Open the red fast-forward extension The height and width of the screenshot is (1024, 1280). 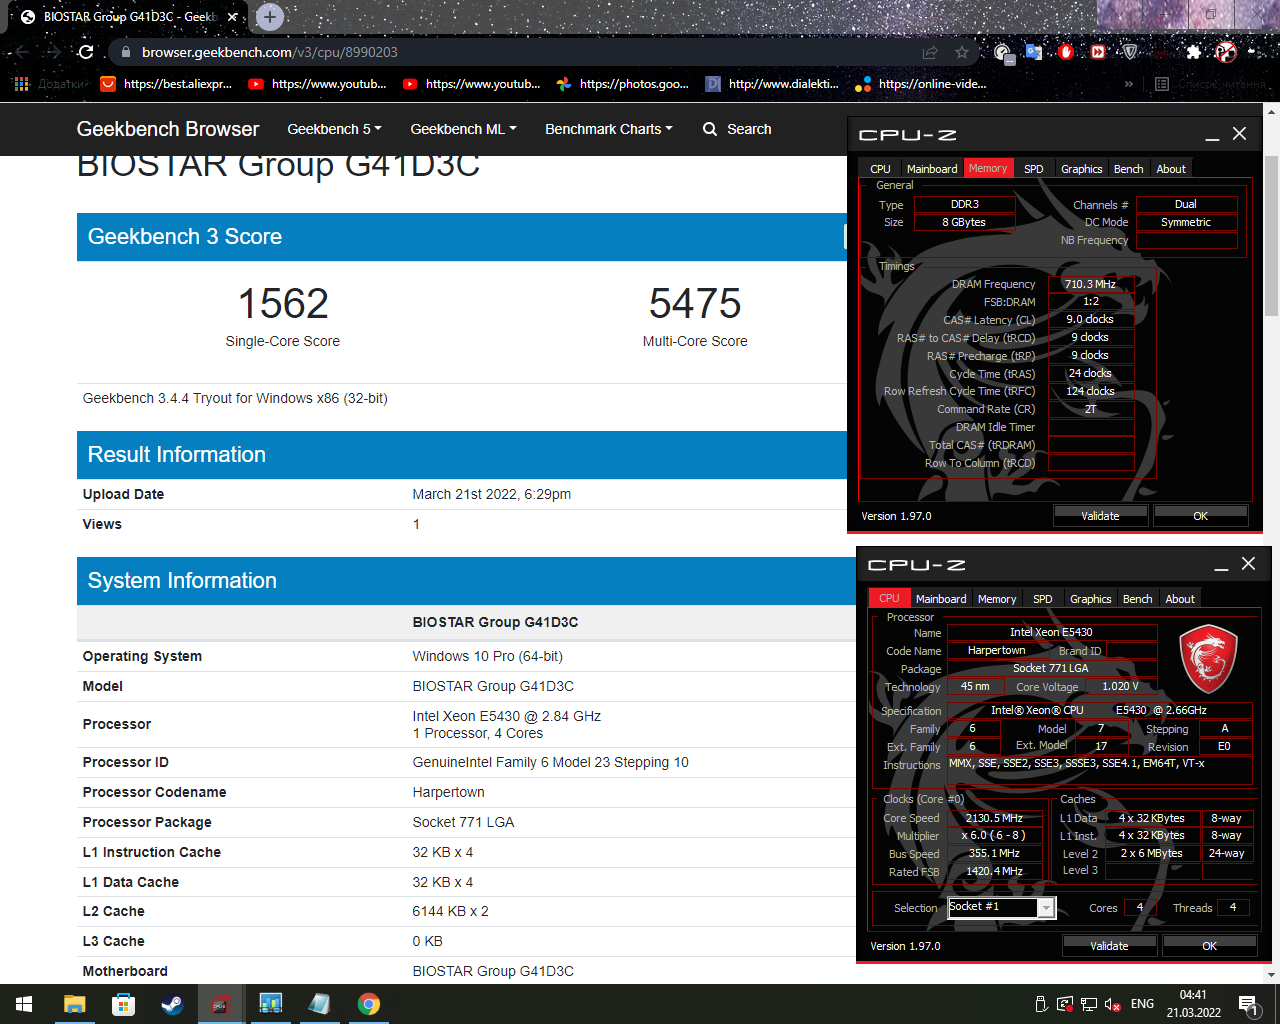coord(1098,52)
